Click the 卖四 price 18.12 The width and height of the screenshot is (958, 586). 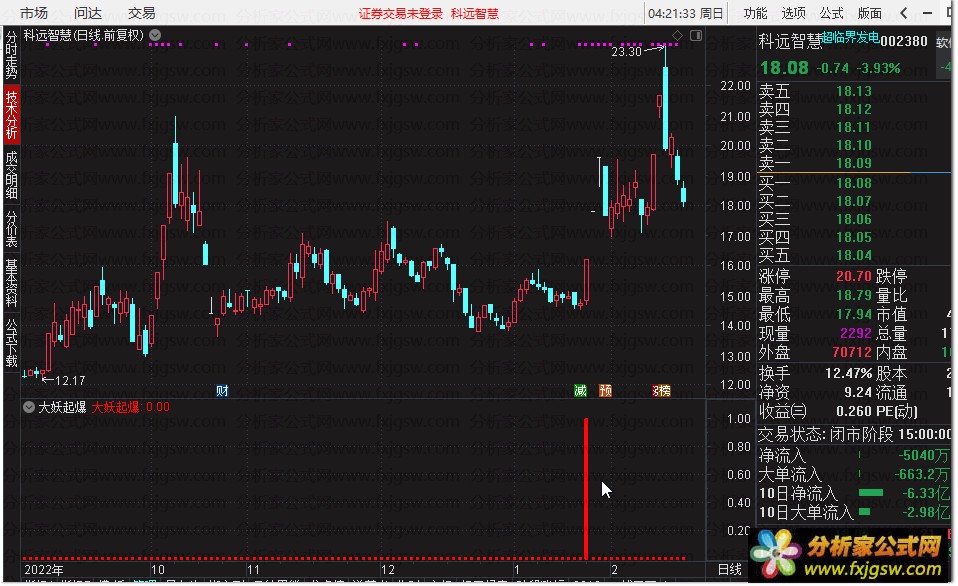[x=854, y=109]
